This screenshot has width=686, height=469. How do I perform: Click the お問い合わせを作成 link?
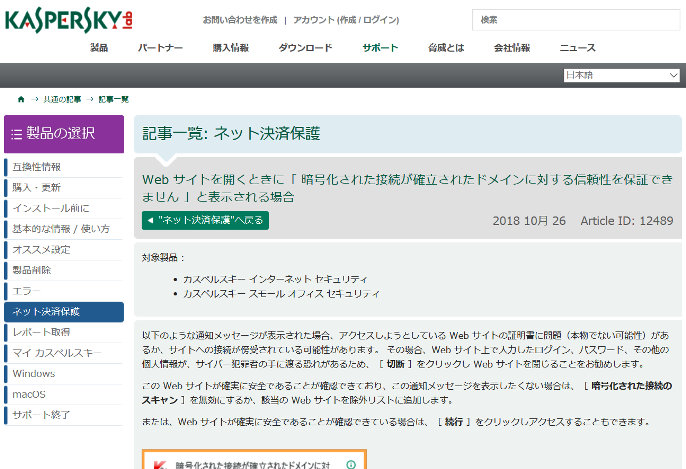click(240, 20)
